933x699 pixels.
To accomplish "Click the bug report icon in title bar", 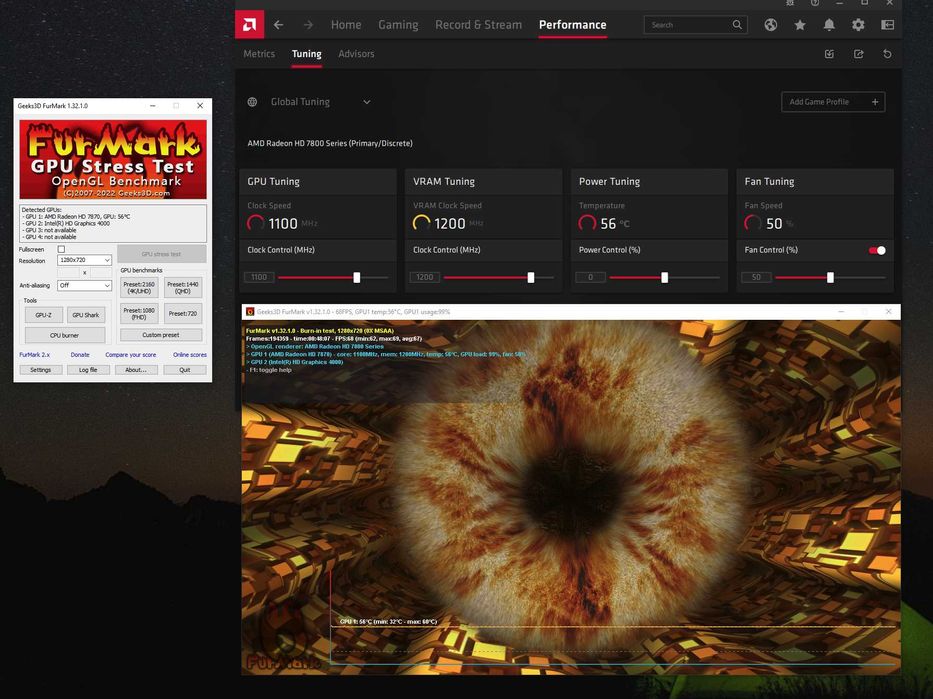I will coord(790,3).
